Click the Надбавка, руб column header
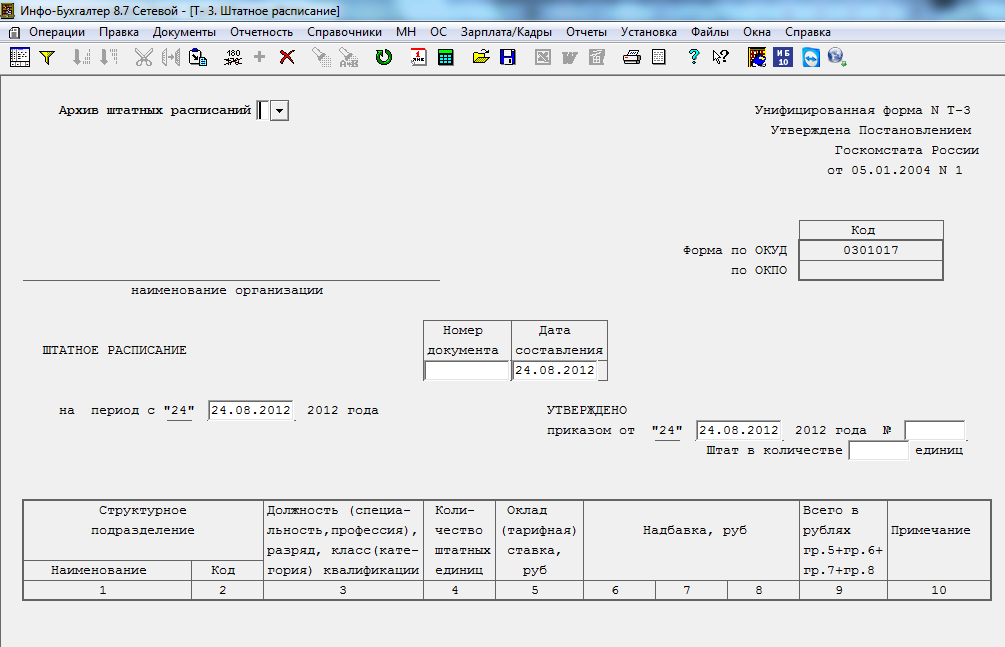 pyautogui.click(x=692, y=541)
